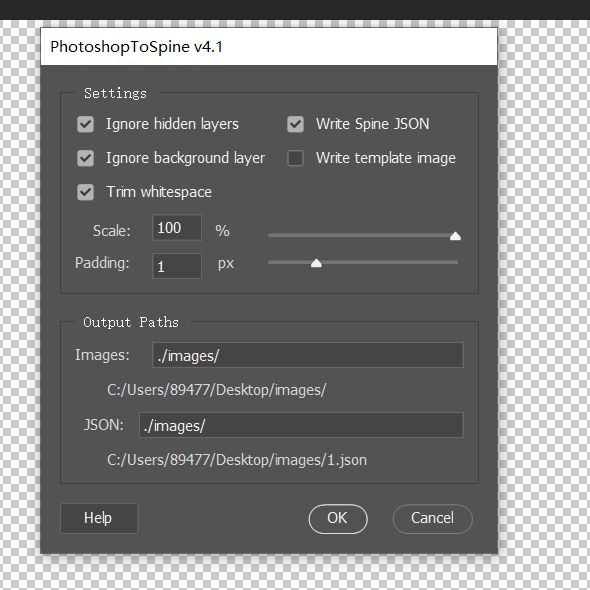Click the Images output path field
Viewport: 590px width, 590px height.
tap(308, 355)
